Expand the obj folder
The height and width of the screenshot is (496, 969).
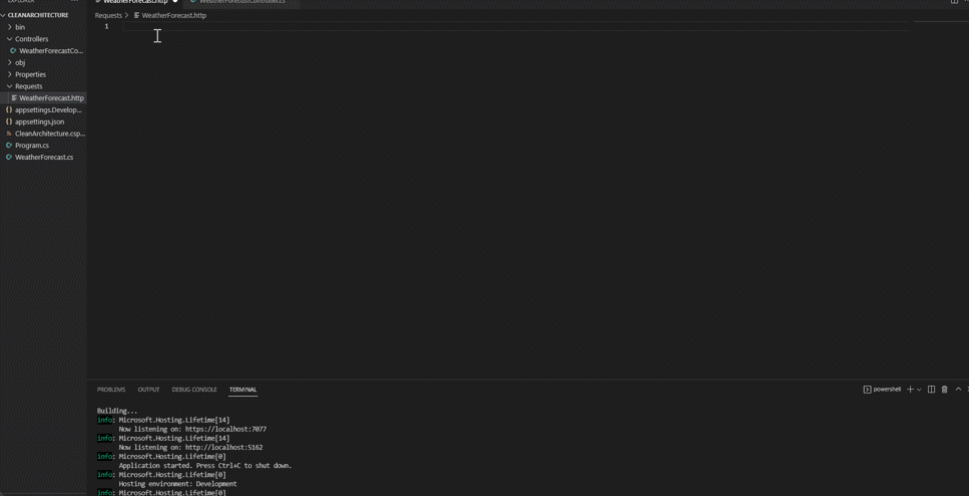point(20,62)
